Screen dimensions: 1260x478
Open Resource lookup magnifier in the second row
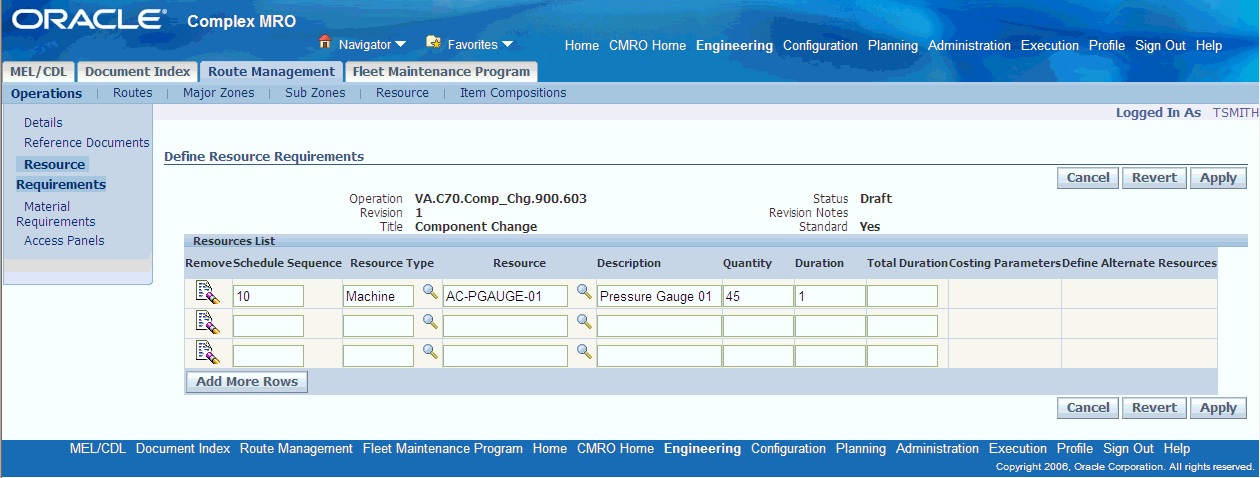click(x=584, y=322)
